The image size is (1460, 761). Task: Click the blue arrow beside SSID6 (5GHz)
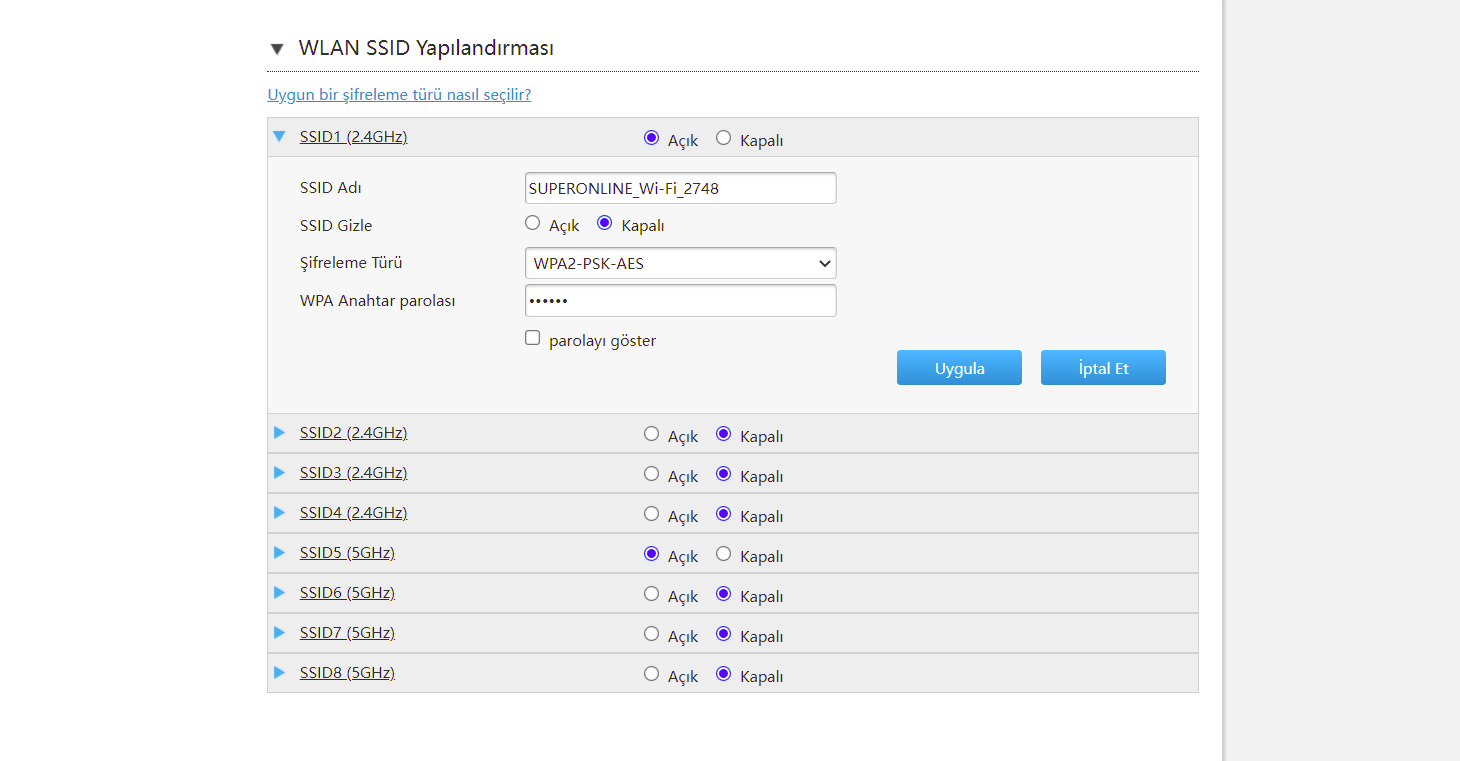[279, 593]
